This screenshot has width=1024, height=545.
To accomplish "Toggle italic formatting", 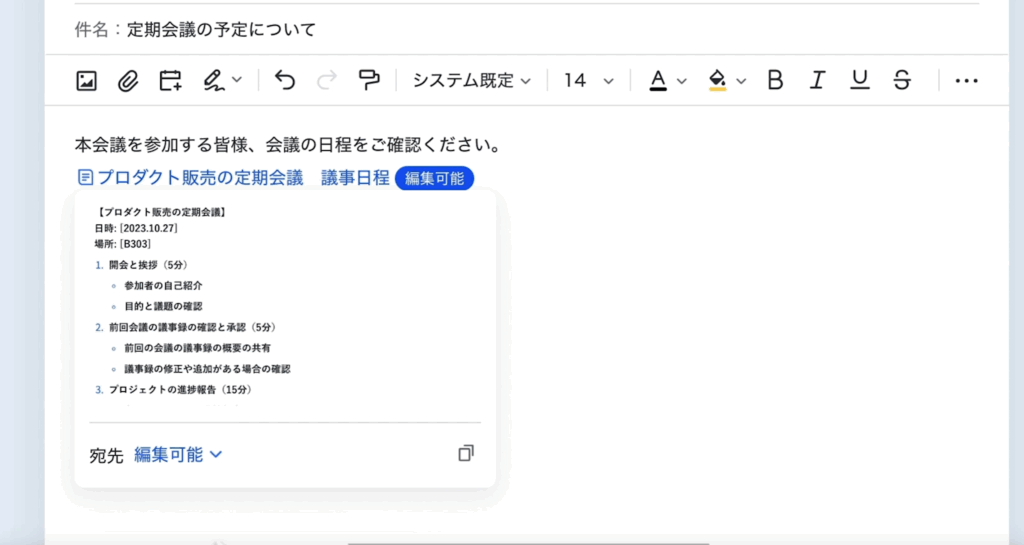I will click(817, 81).
